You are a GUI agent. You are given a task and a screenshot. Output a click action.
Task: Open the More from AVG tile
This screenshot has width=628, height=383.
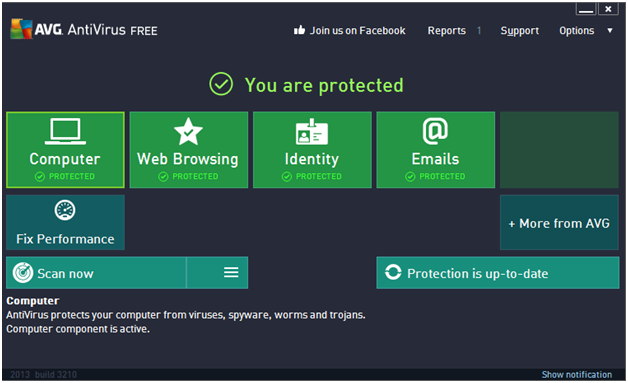[x=559, y=223]
